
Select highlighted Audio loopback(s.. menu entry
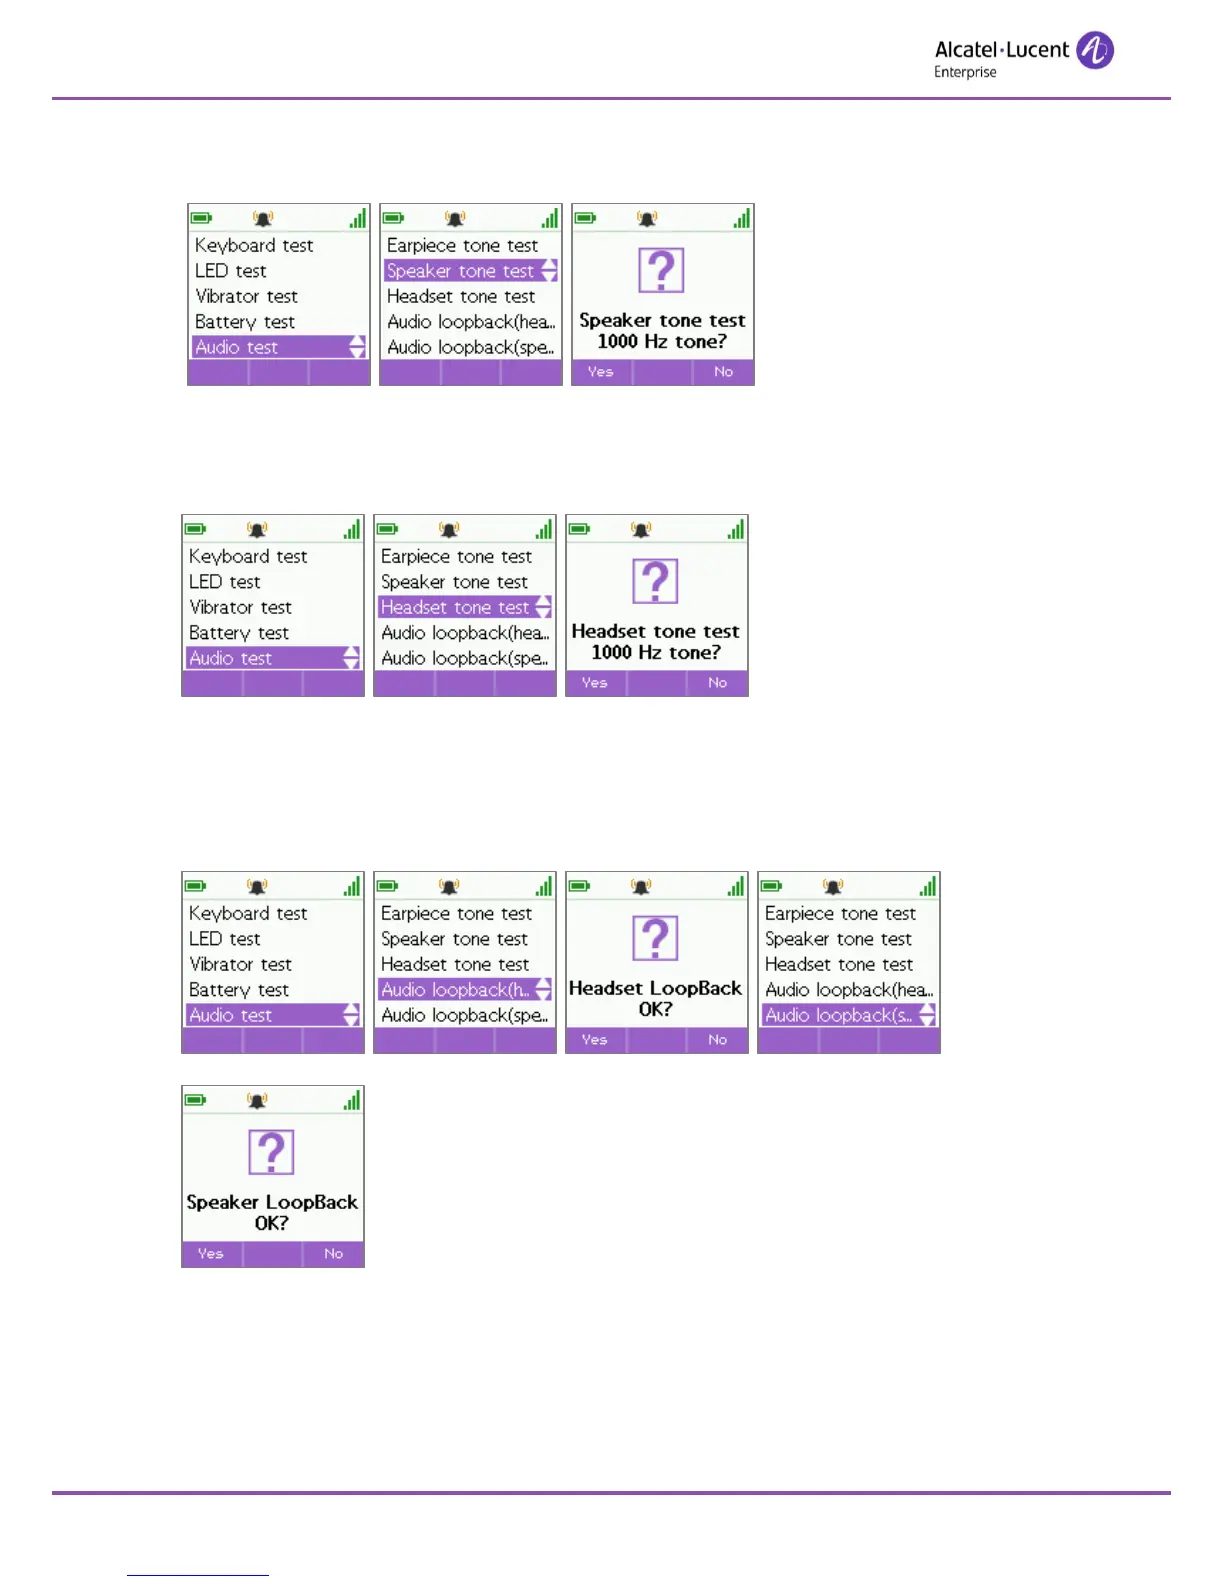pos(849,1015)
